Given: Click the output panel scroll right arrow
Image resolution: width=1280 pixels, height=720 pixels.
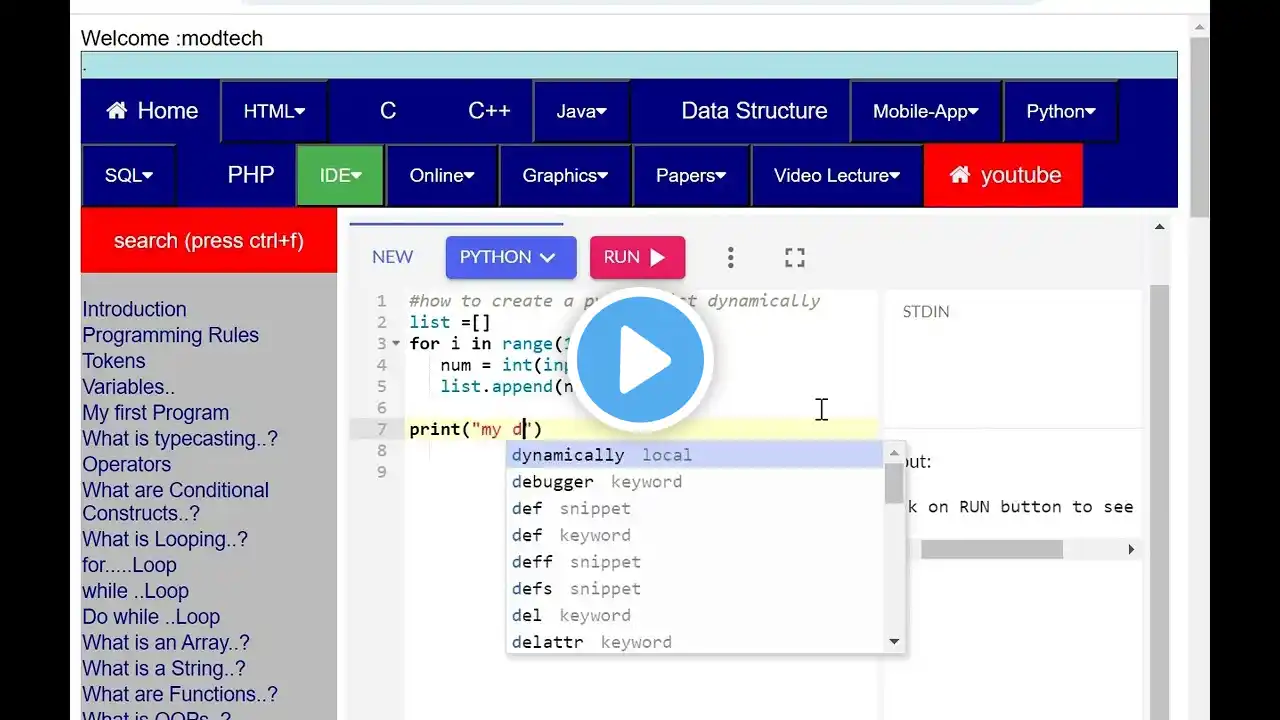Looking at the screenshot, I should (1132, 549).
